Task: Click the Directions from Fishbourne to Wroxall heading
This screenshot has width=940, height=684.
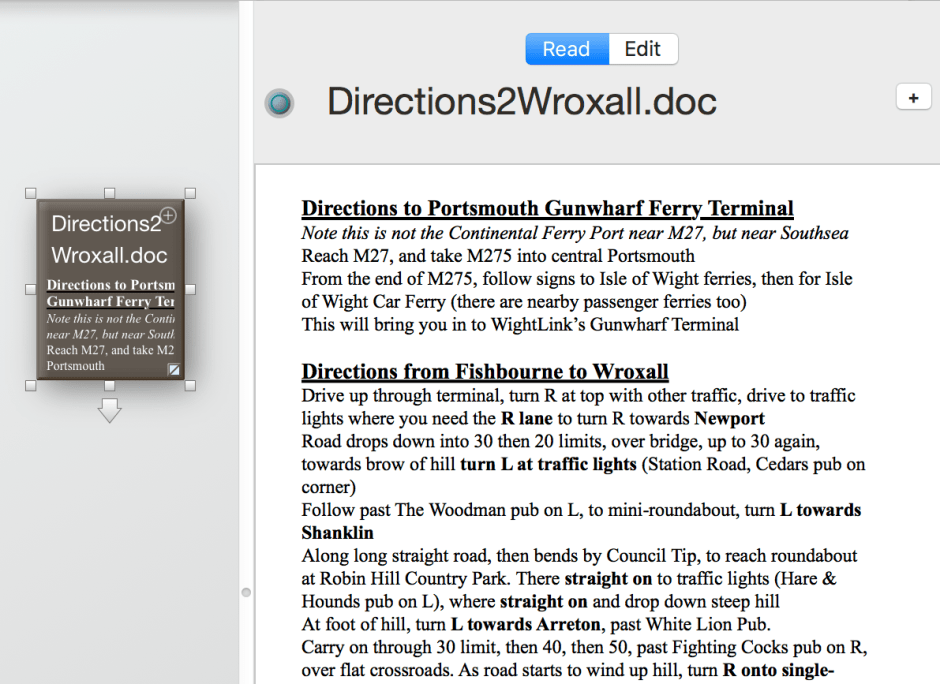Action: [x=485, y=372]
